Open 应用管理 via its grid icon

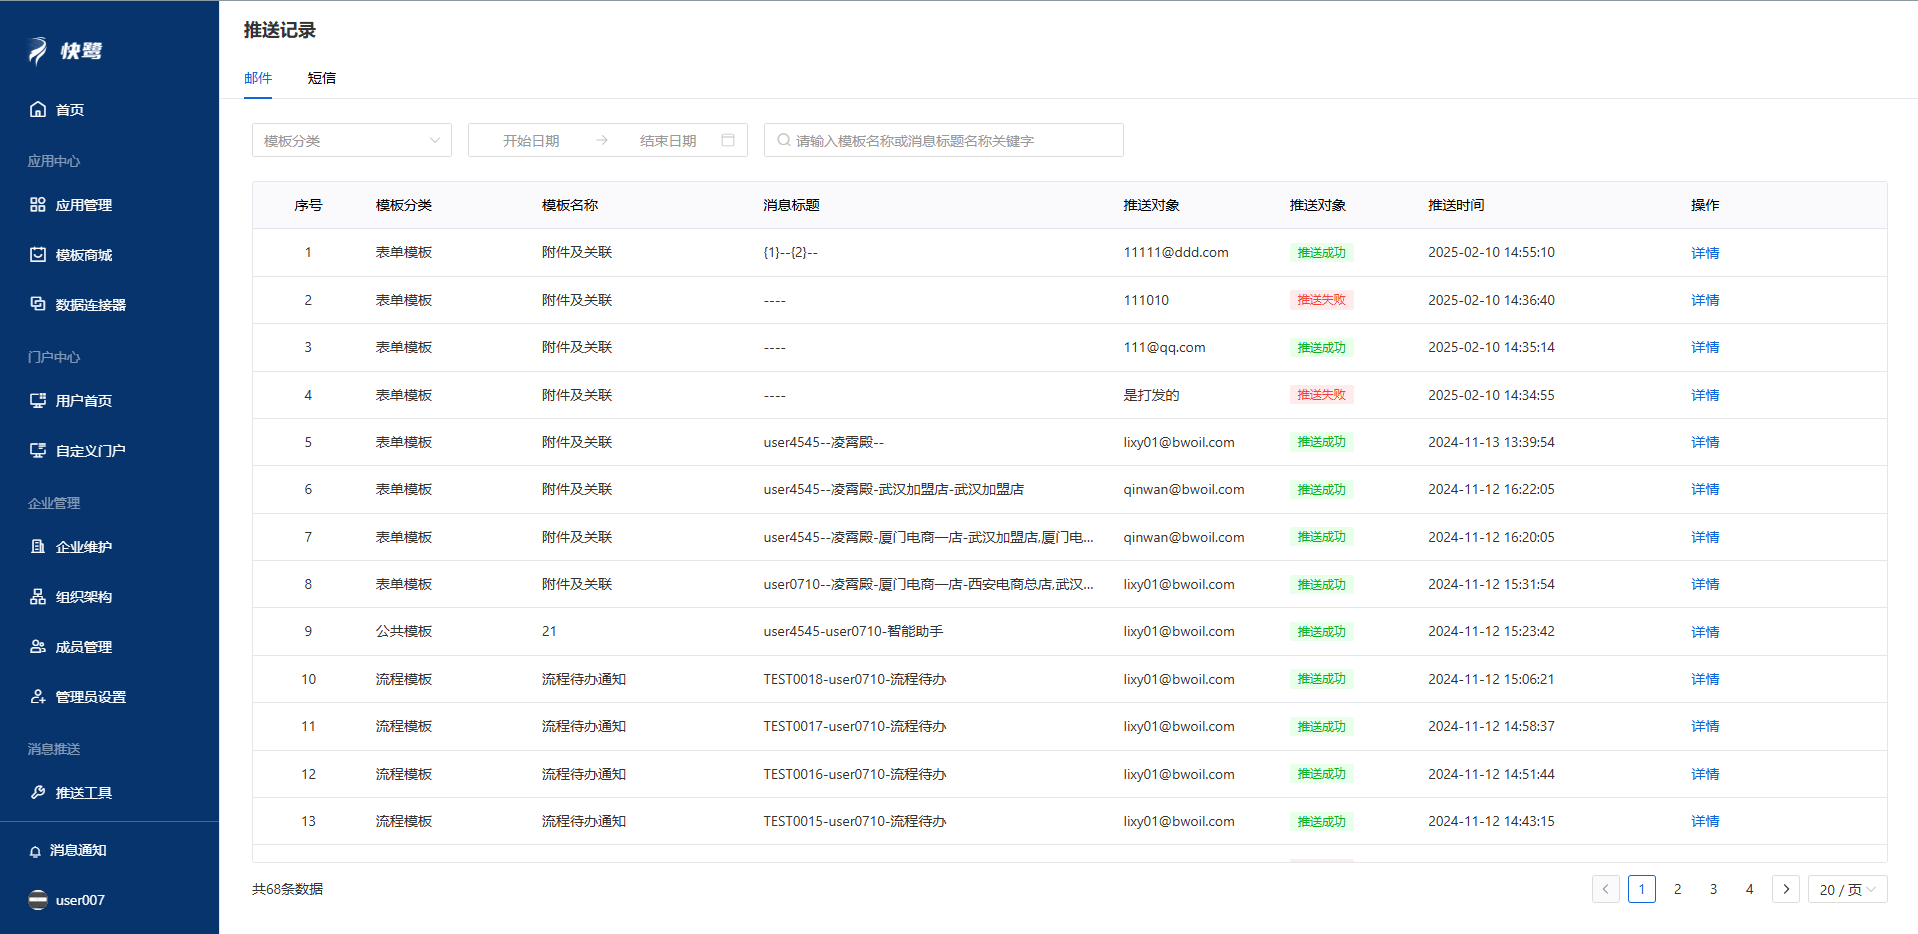pos(38,205)
